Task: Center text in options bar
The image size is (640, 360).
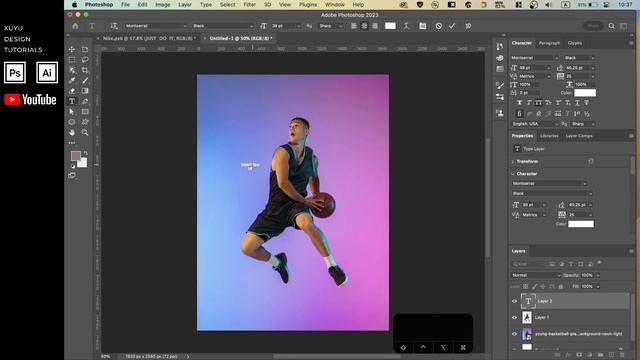Action: pos(364,26)
